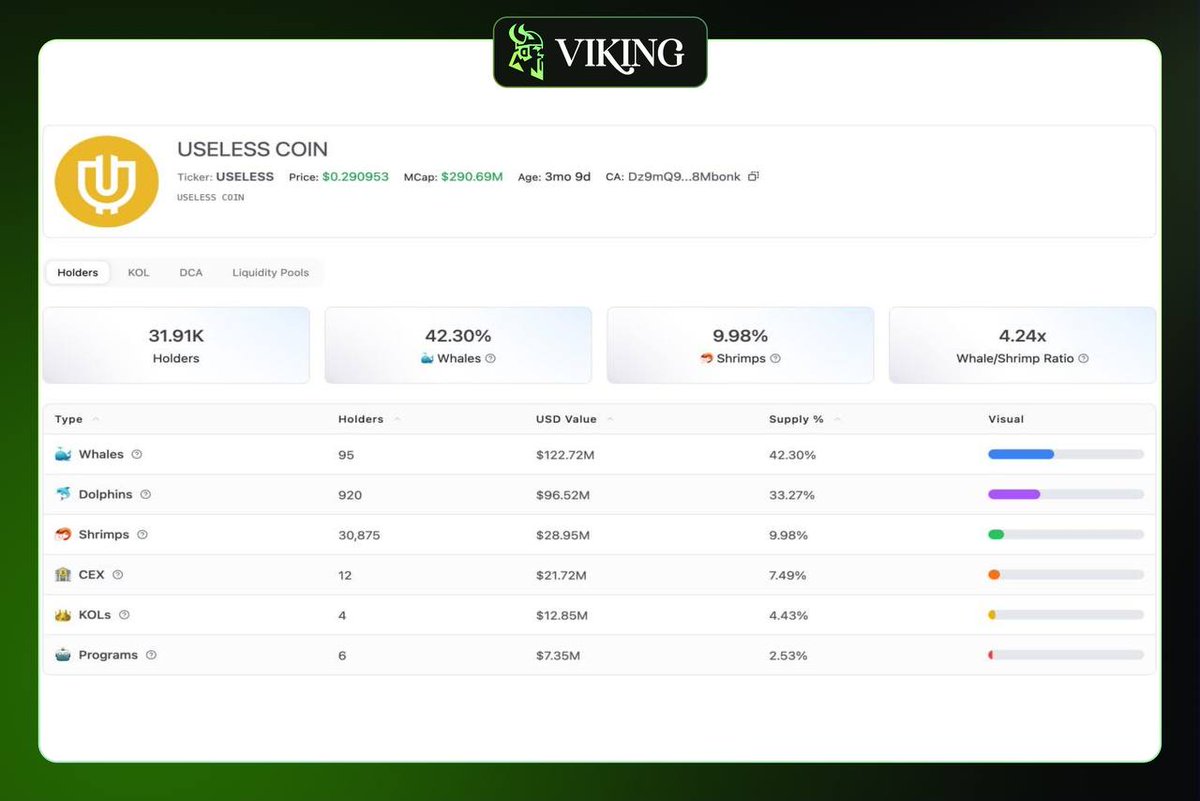Open CEX row help icon
The height and width of the screenshot is (801, 1200).
(x=118, y=574)
